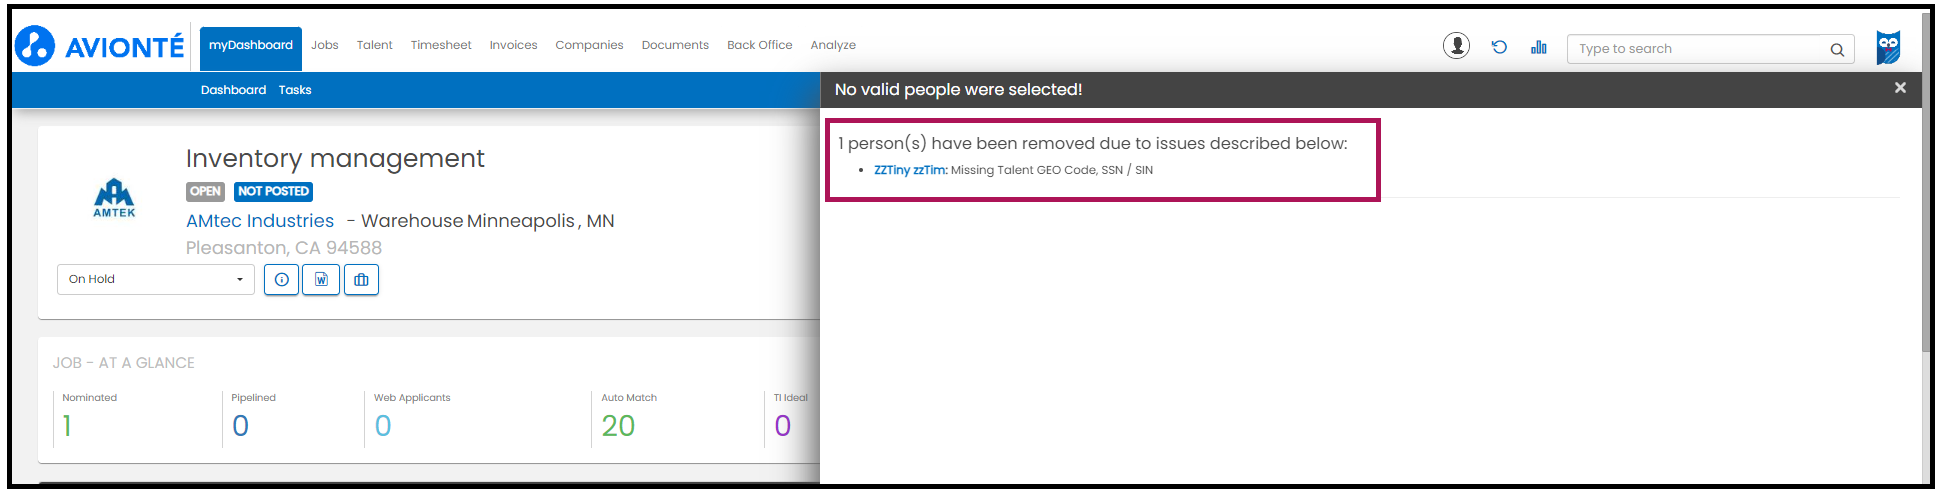Click the briefcase icon button
This screenshot has width=1936, height=498.
pyautogui.click(x=361, y=280)
